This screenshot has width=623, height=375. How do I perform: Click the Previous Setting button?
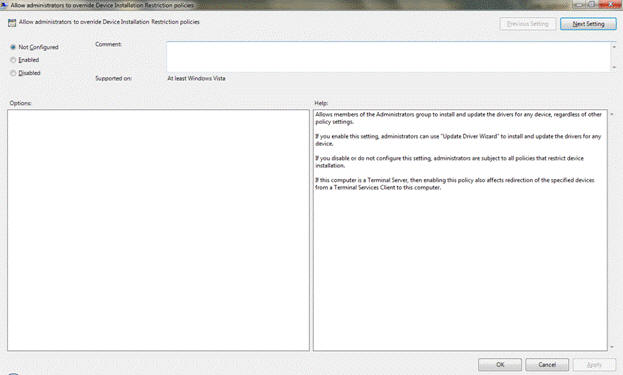(x=527, y=24)
